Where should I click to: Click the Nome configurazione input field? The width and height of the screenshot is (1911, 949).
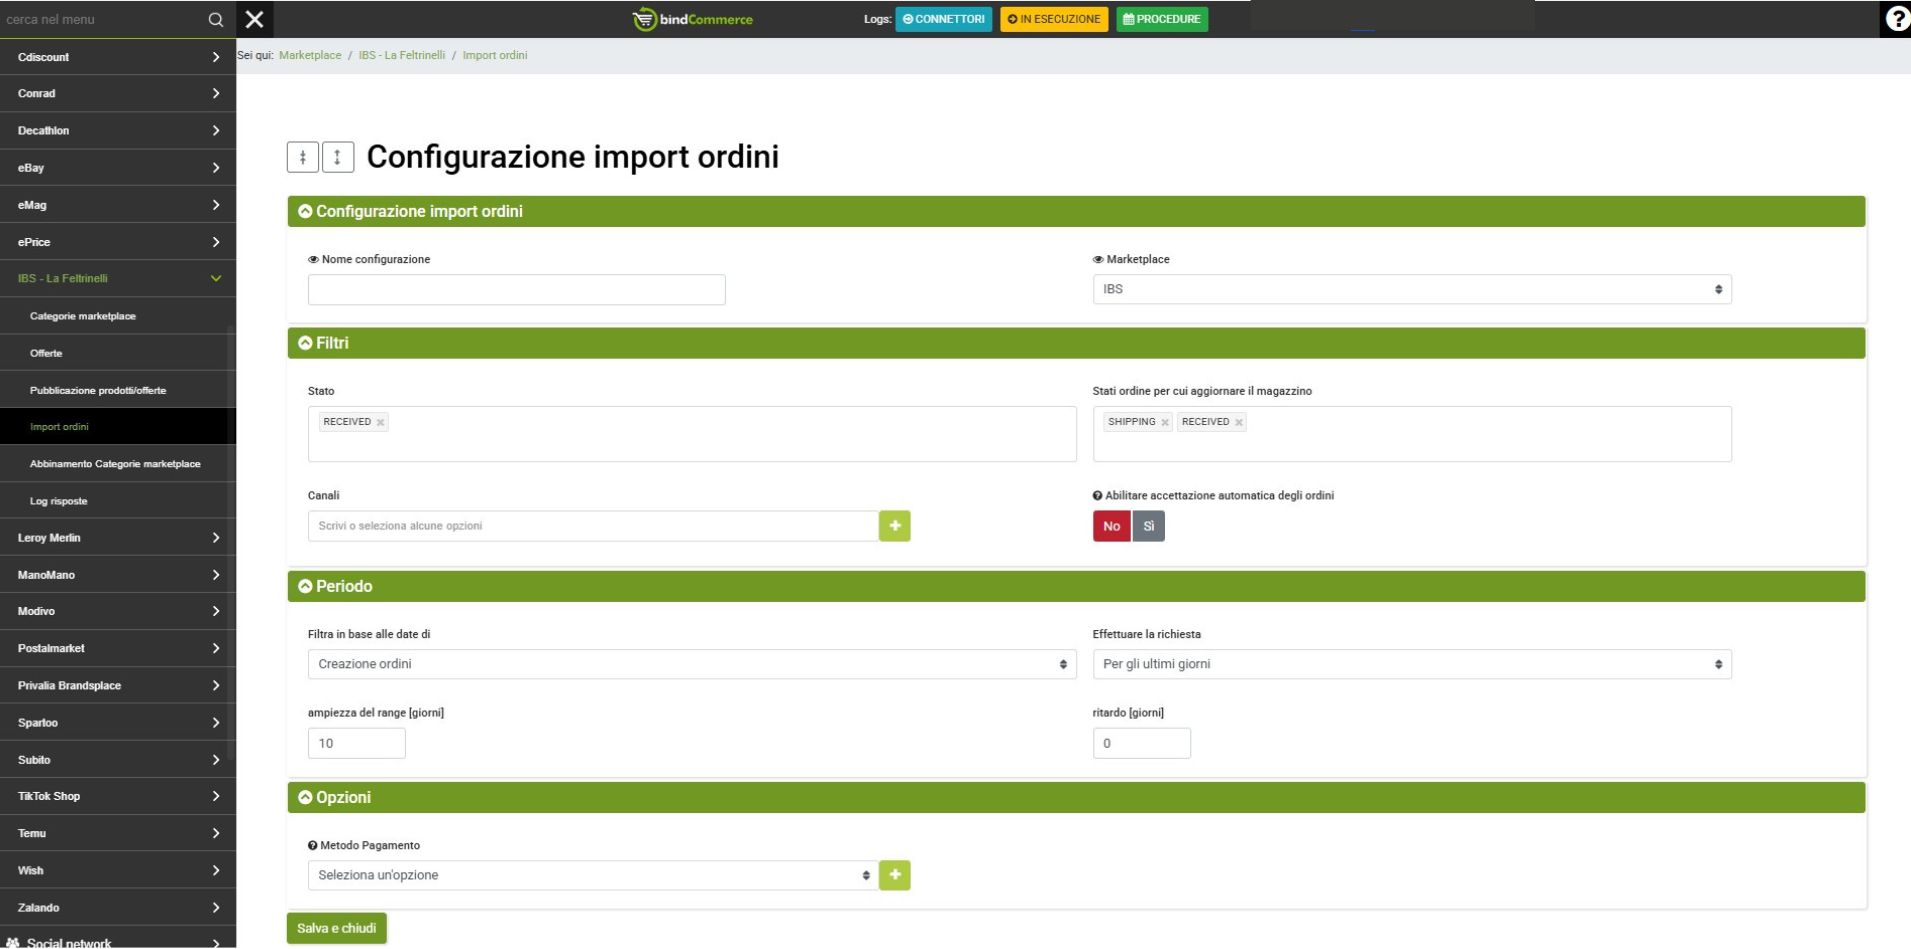516,290
